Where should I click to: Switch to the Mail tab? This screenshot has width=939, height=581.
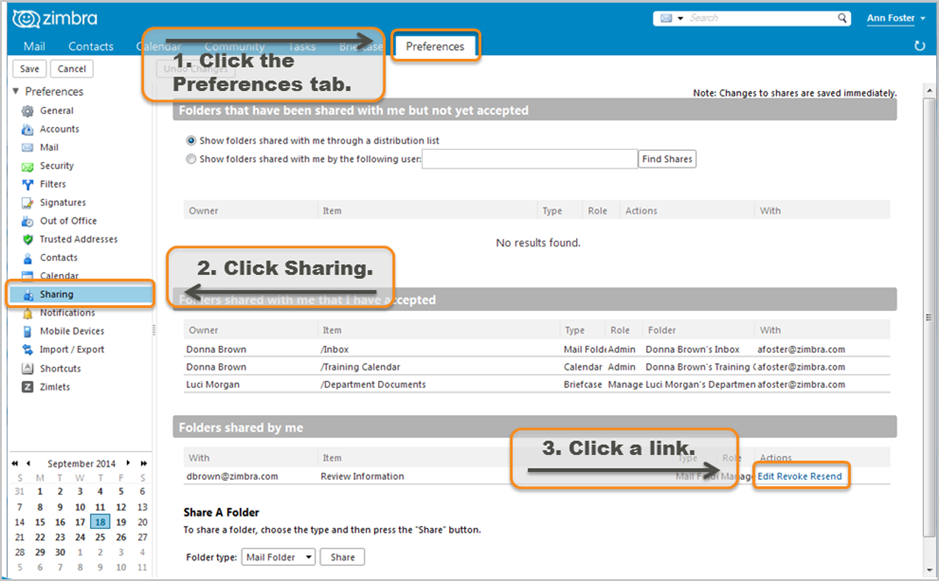(x=34, y=46)
